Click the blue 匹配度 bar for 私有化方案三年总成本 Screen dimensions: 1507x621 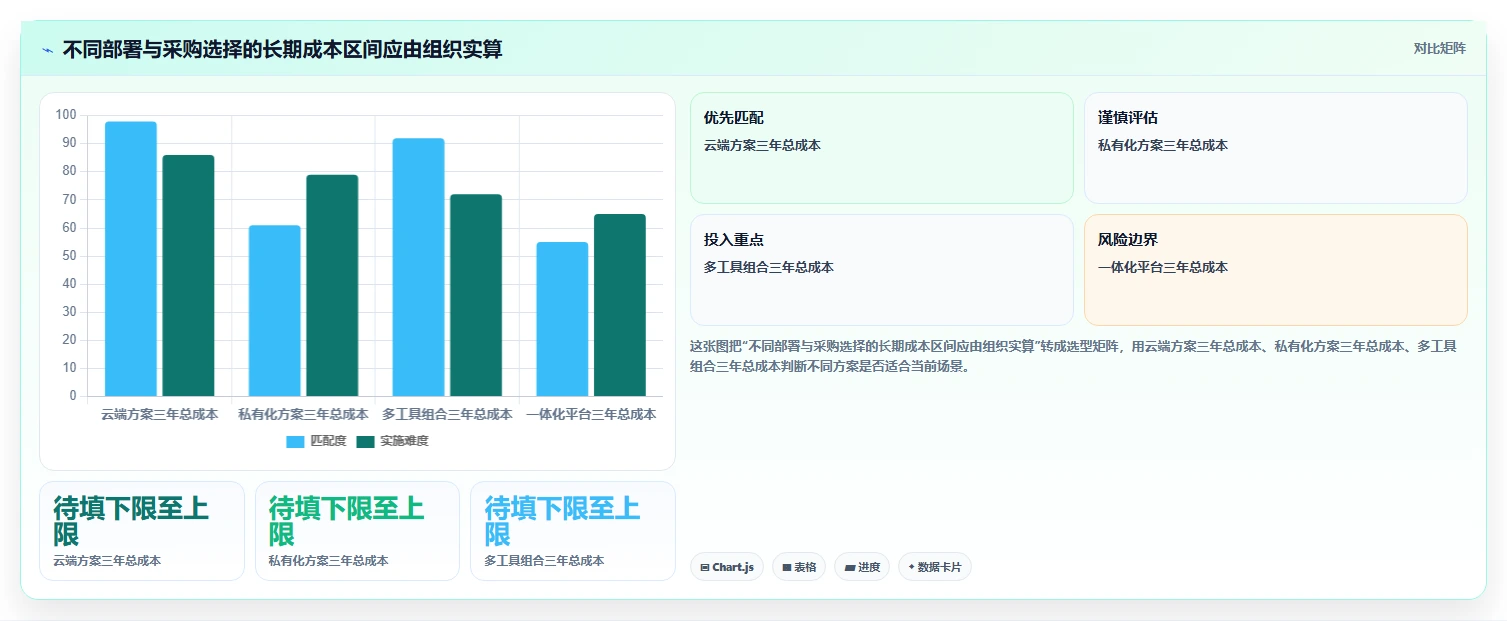275,311
